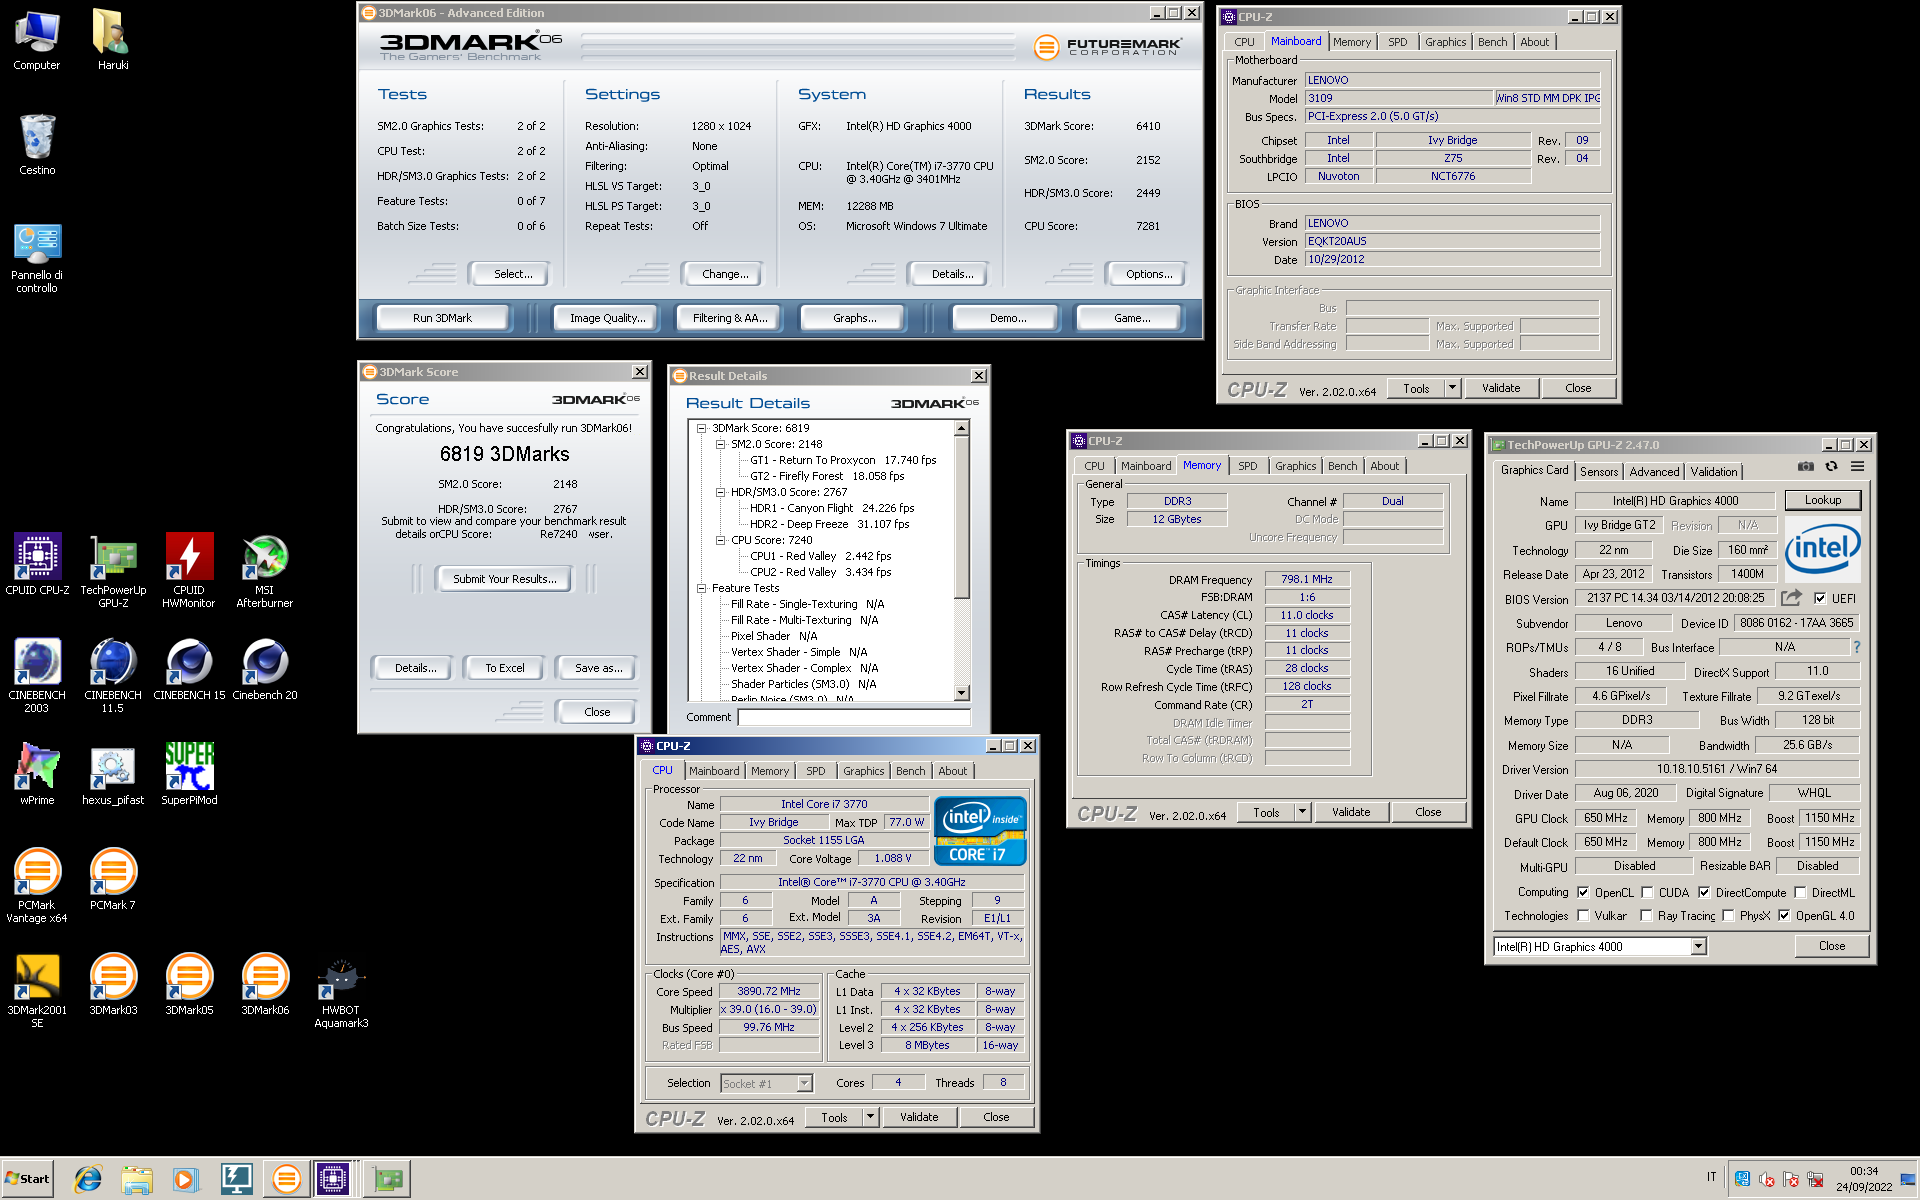The image size is (1920, 1200).
Task: Open Cinebench 20 icon
Action: pos(265,670)
